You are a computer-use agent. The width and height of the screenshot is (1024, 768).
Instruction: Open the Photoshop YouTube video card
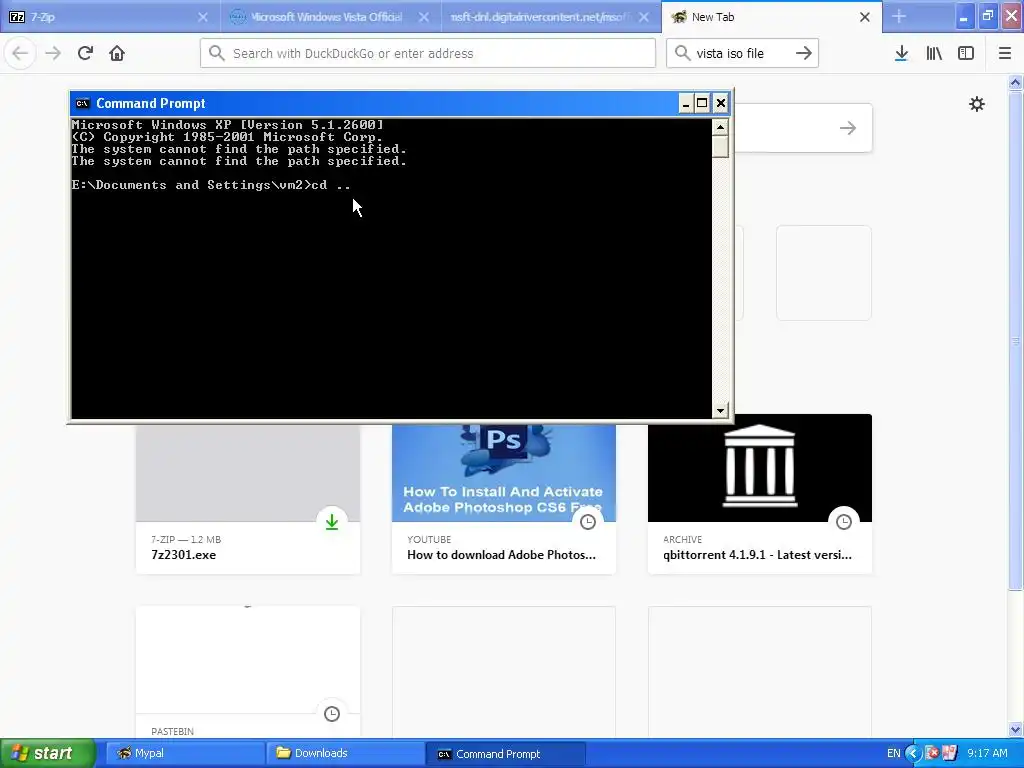coord(504,500)
